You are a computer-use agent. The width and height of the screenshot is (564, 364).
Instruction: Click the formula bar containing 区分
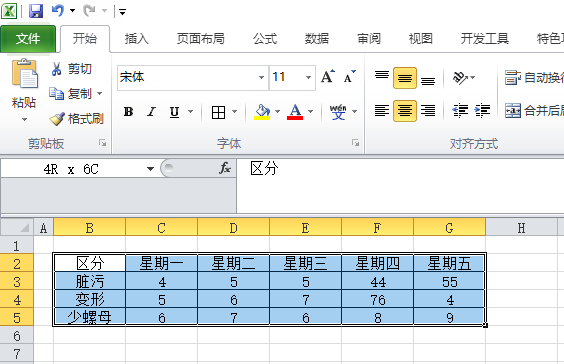pyautogui.click(x=400, y=185)
